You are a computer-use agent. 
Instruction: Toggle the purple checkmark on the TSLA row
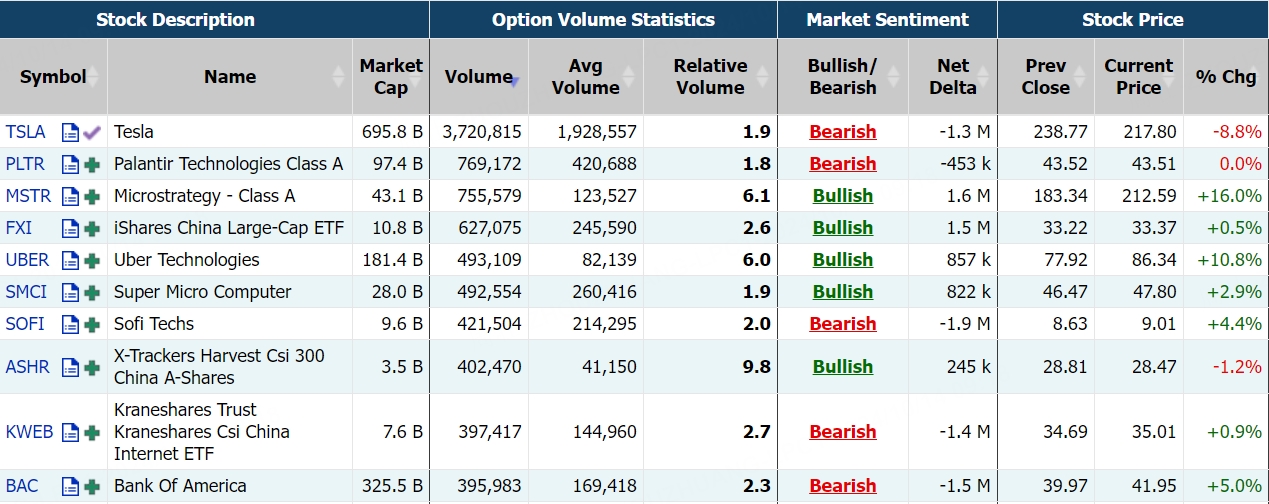click(x=92, y=132)
